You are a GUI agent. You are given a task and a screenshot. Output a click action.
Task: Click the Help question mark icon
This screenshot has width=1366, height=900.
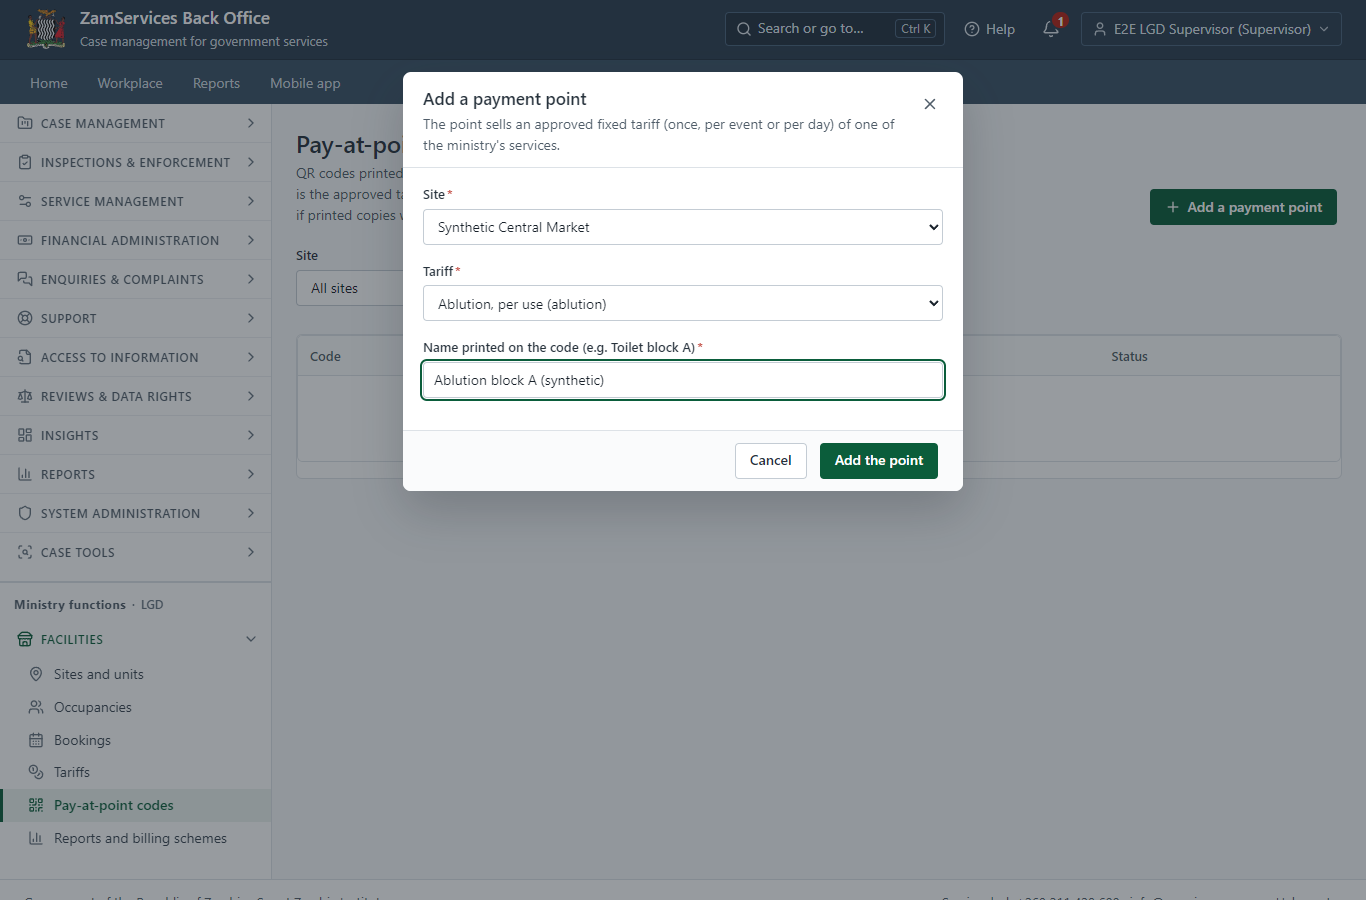pos(971,29)
